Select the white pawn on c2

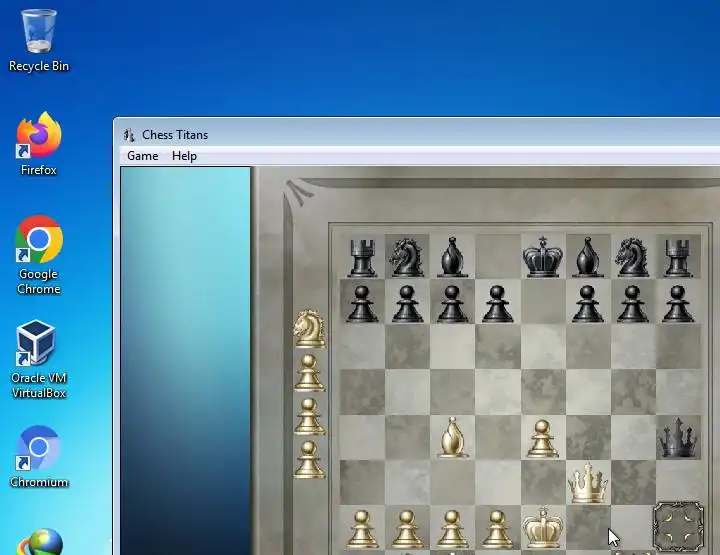click(452, 529)
